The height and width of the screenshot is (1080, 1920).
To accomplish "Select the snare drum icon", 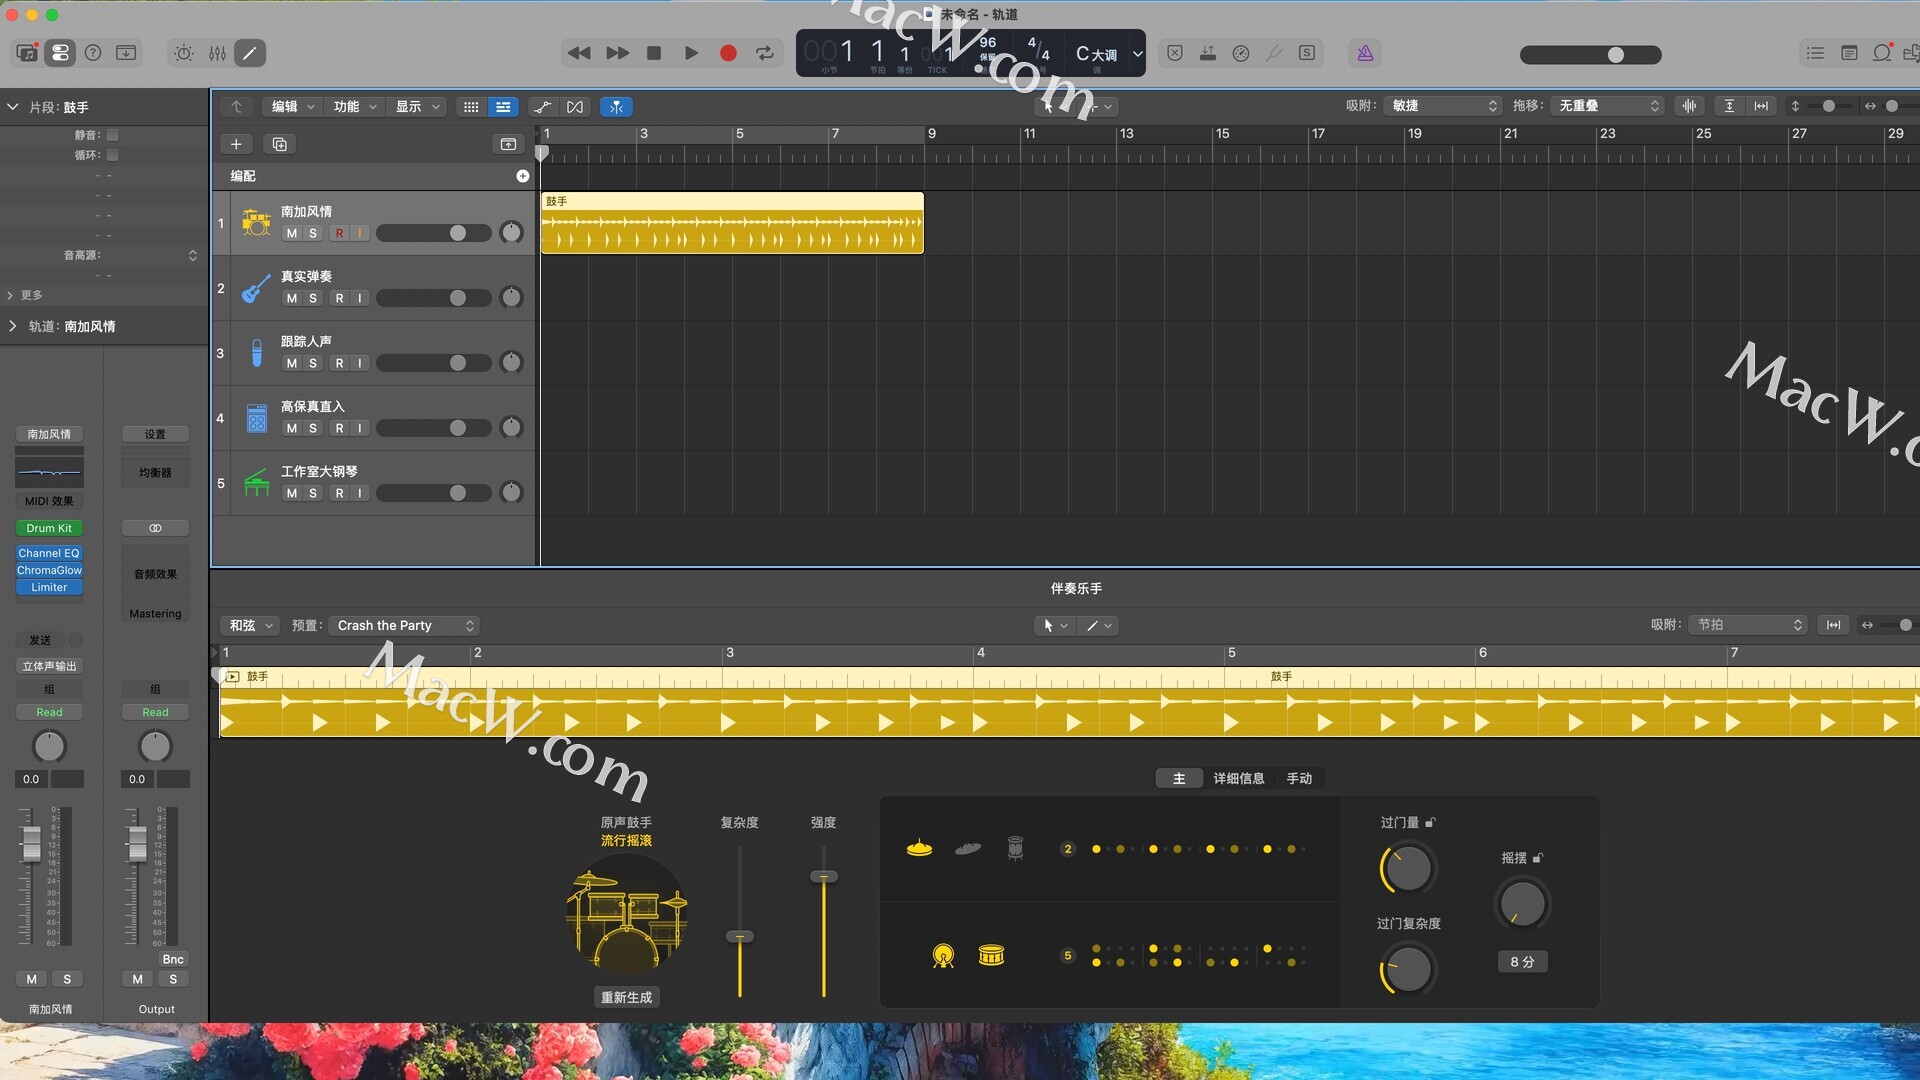I will (x=991, y=956).
